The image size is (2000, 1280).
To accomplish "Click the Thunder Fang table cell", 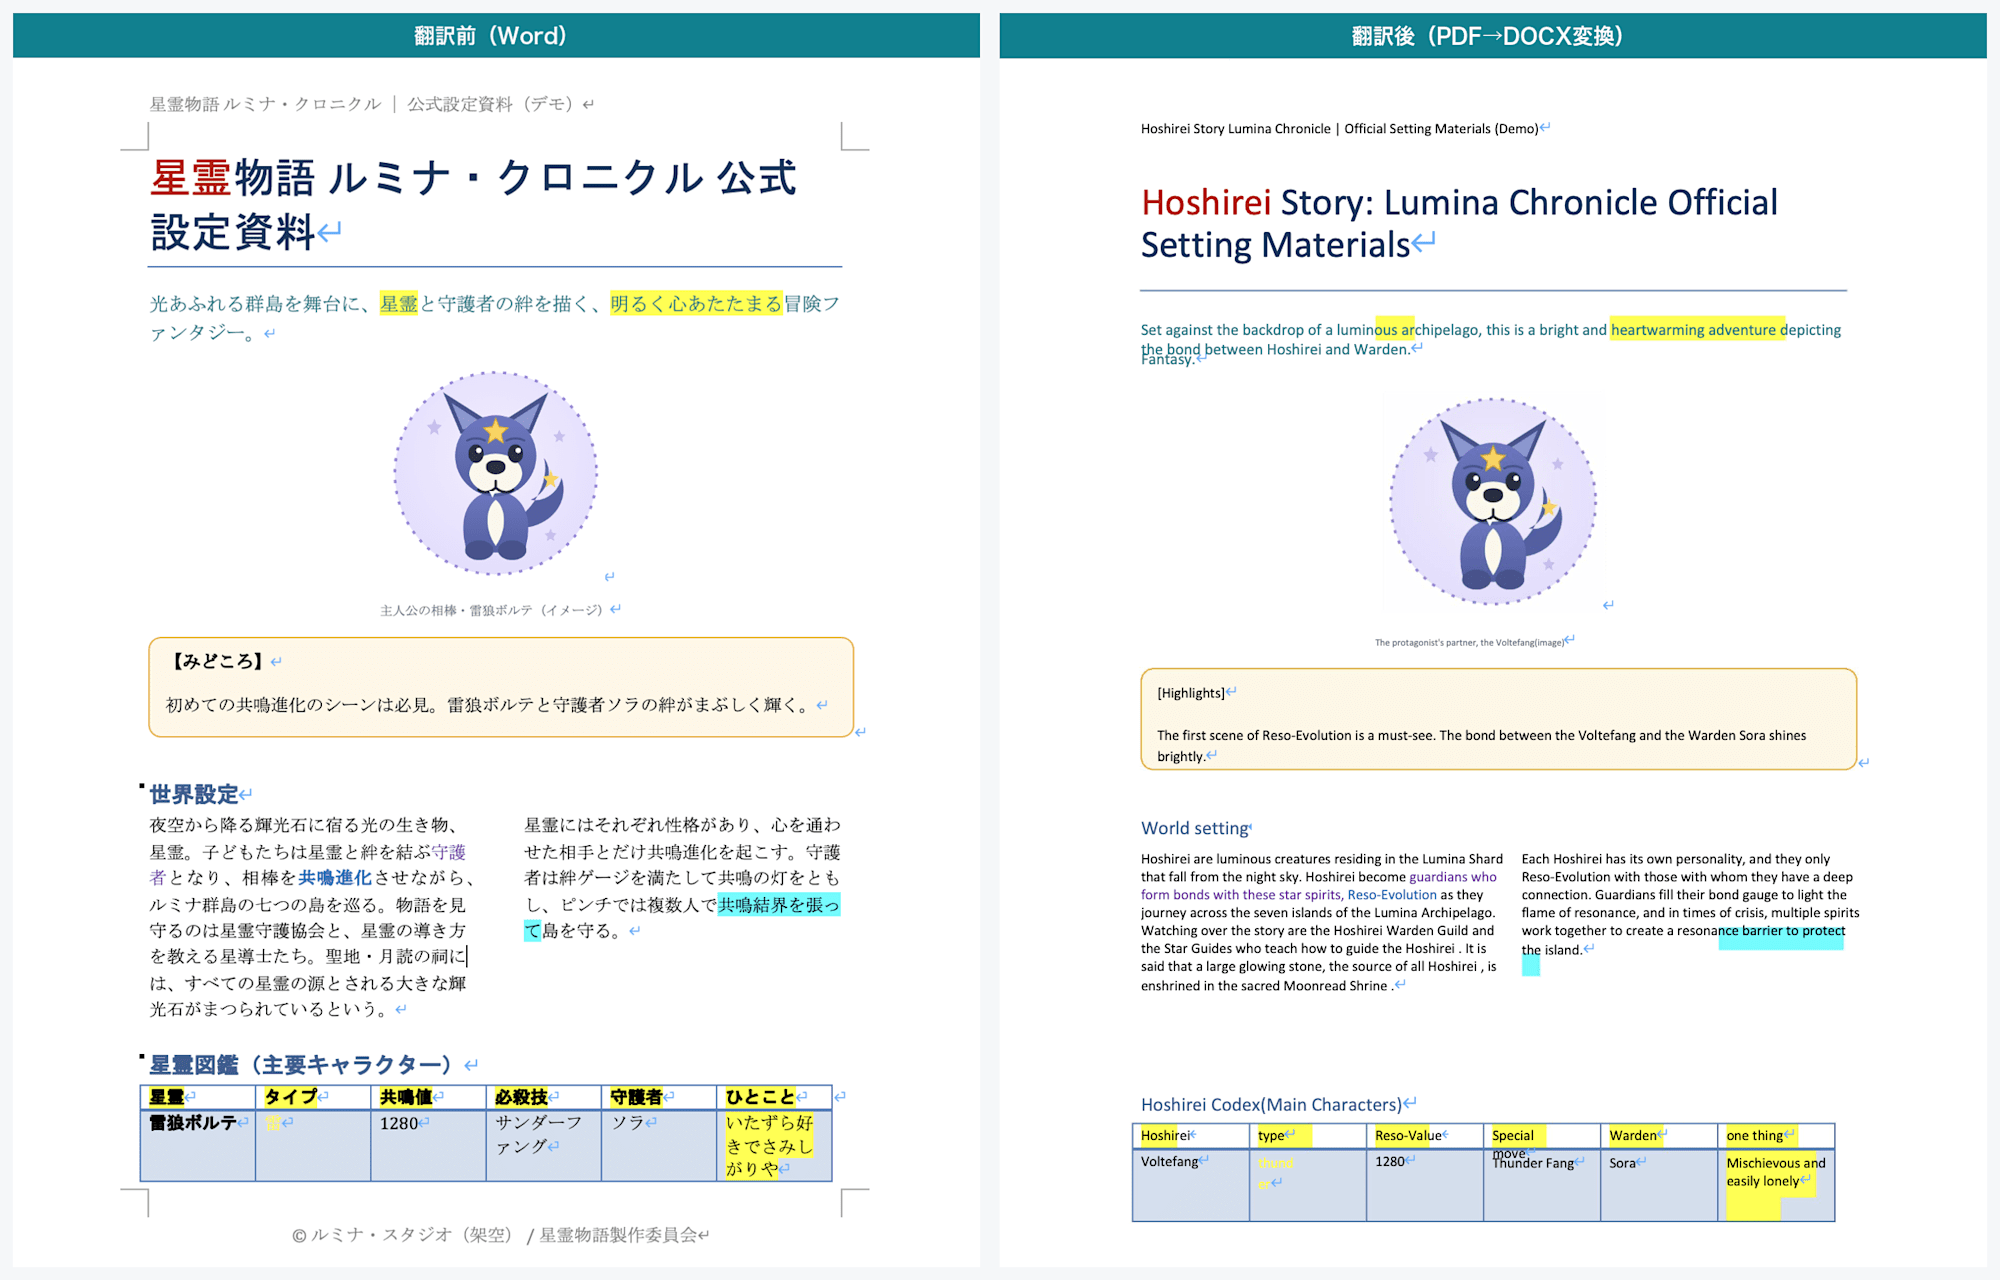I will (1542, 1185).
